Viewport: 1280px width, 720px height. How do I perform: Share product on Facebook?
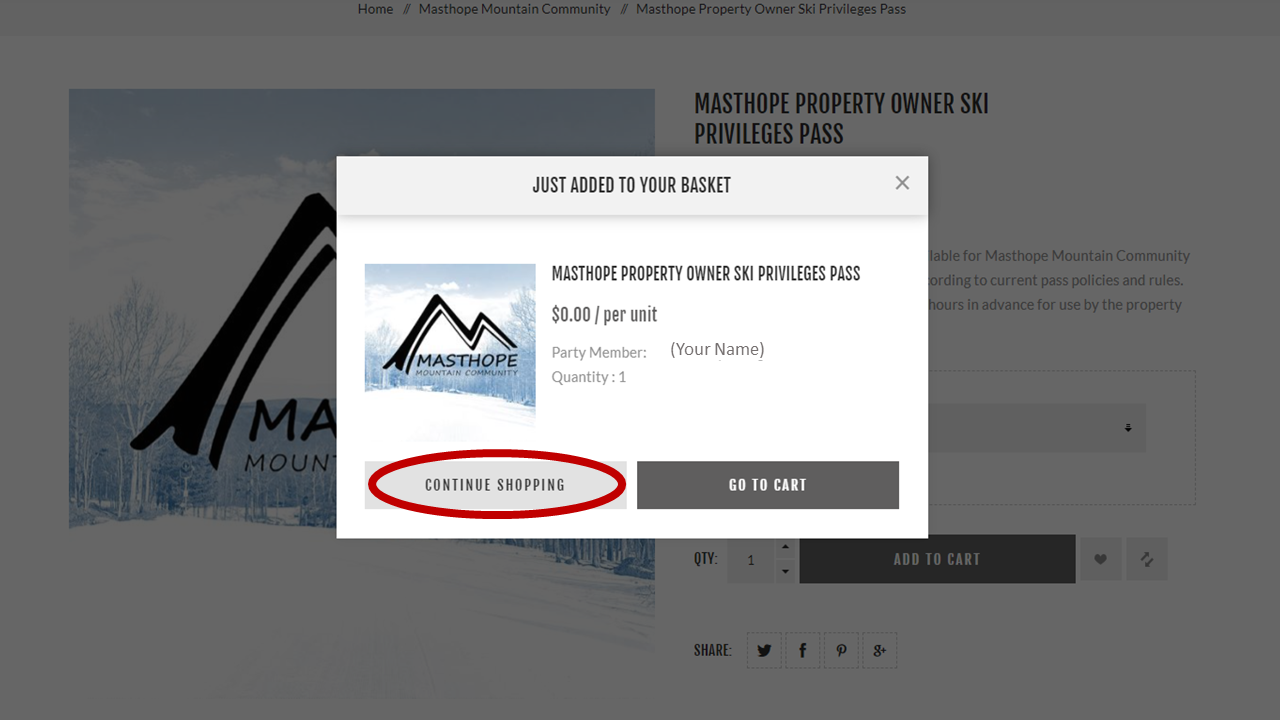pyautogui.click(x=803, y=650)
